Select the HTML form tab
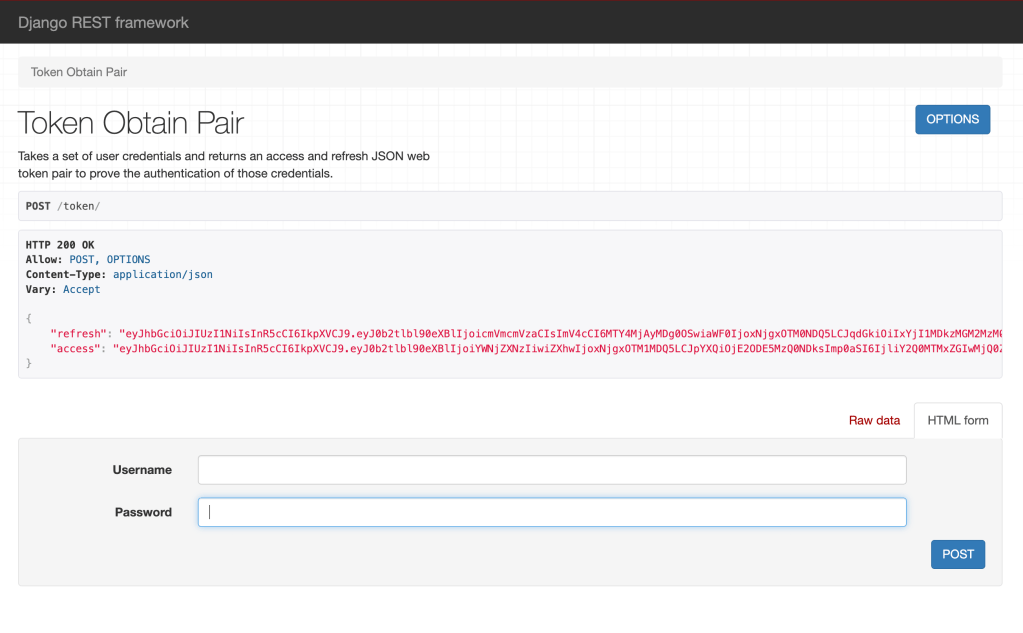 pos(957,420)
